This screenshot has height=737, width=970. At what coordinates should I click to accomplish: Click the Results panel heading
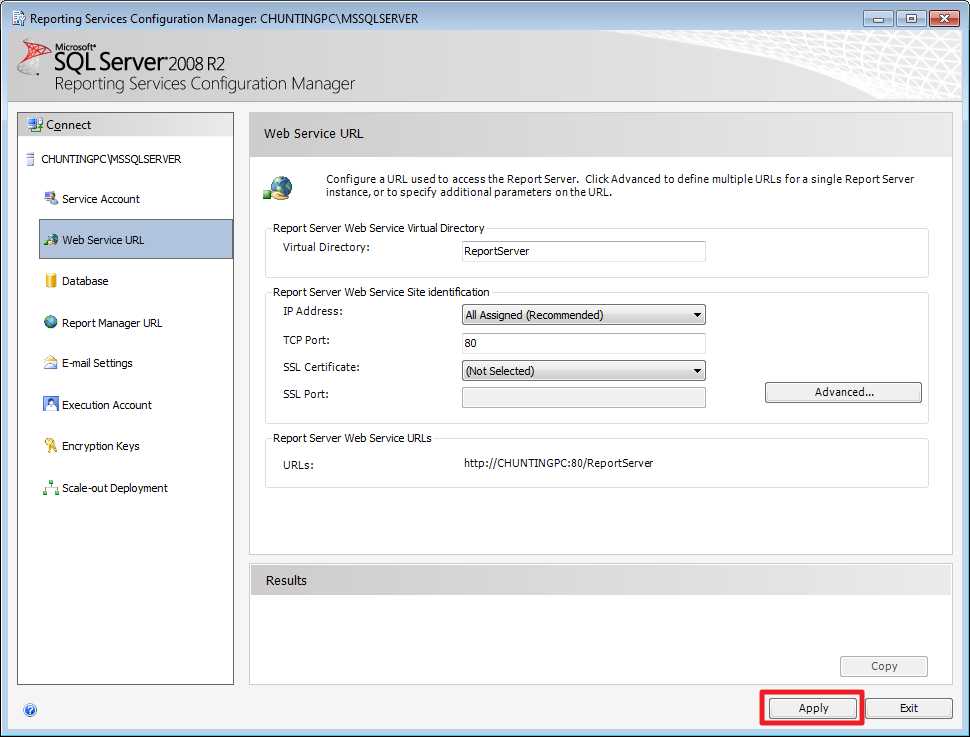tap(286, 580)
